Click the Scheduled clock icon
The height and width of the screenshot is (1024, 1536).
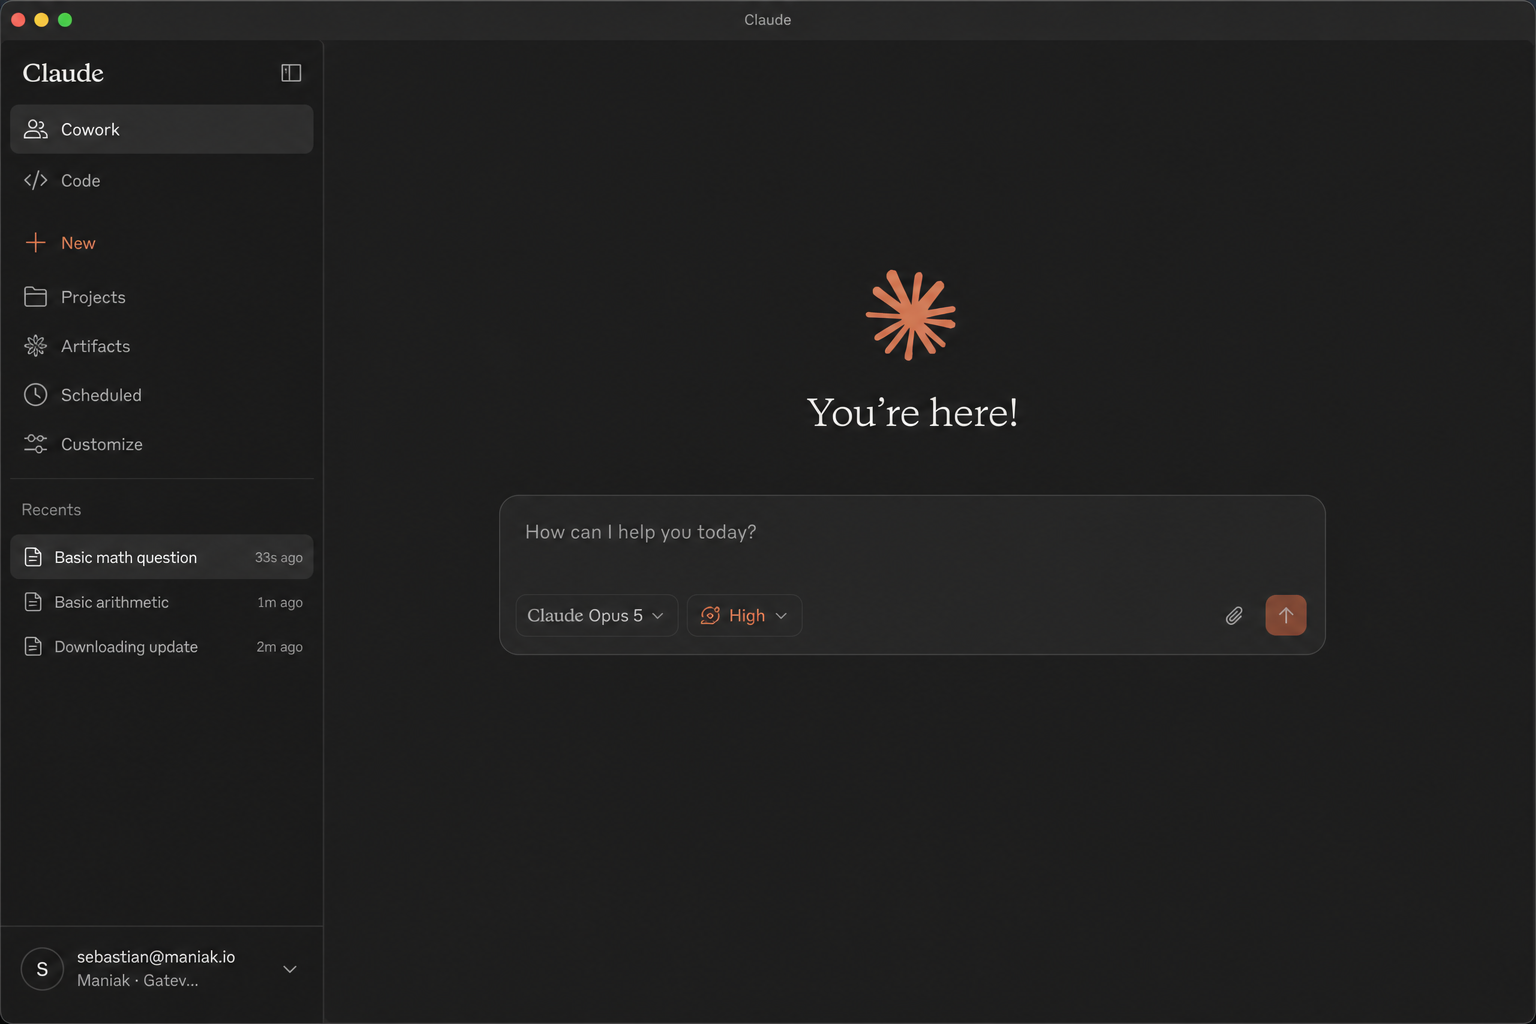36,395
